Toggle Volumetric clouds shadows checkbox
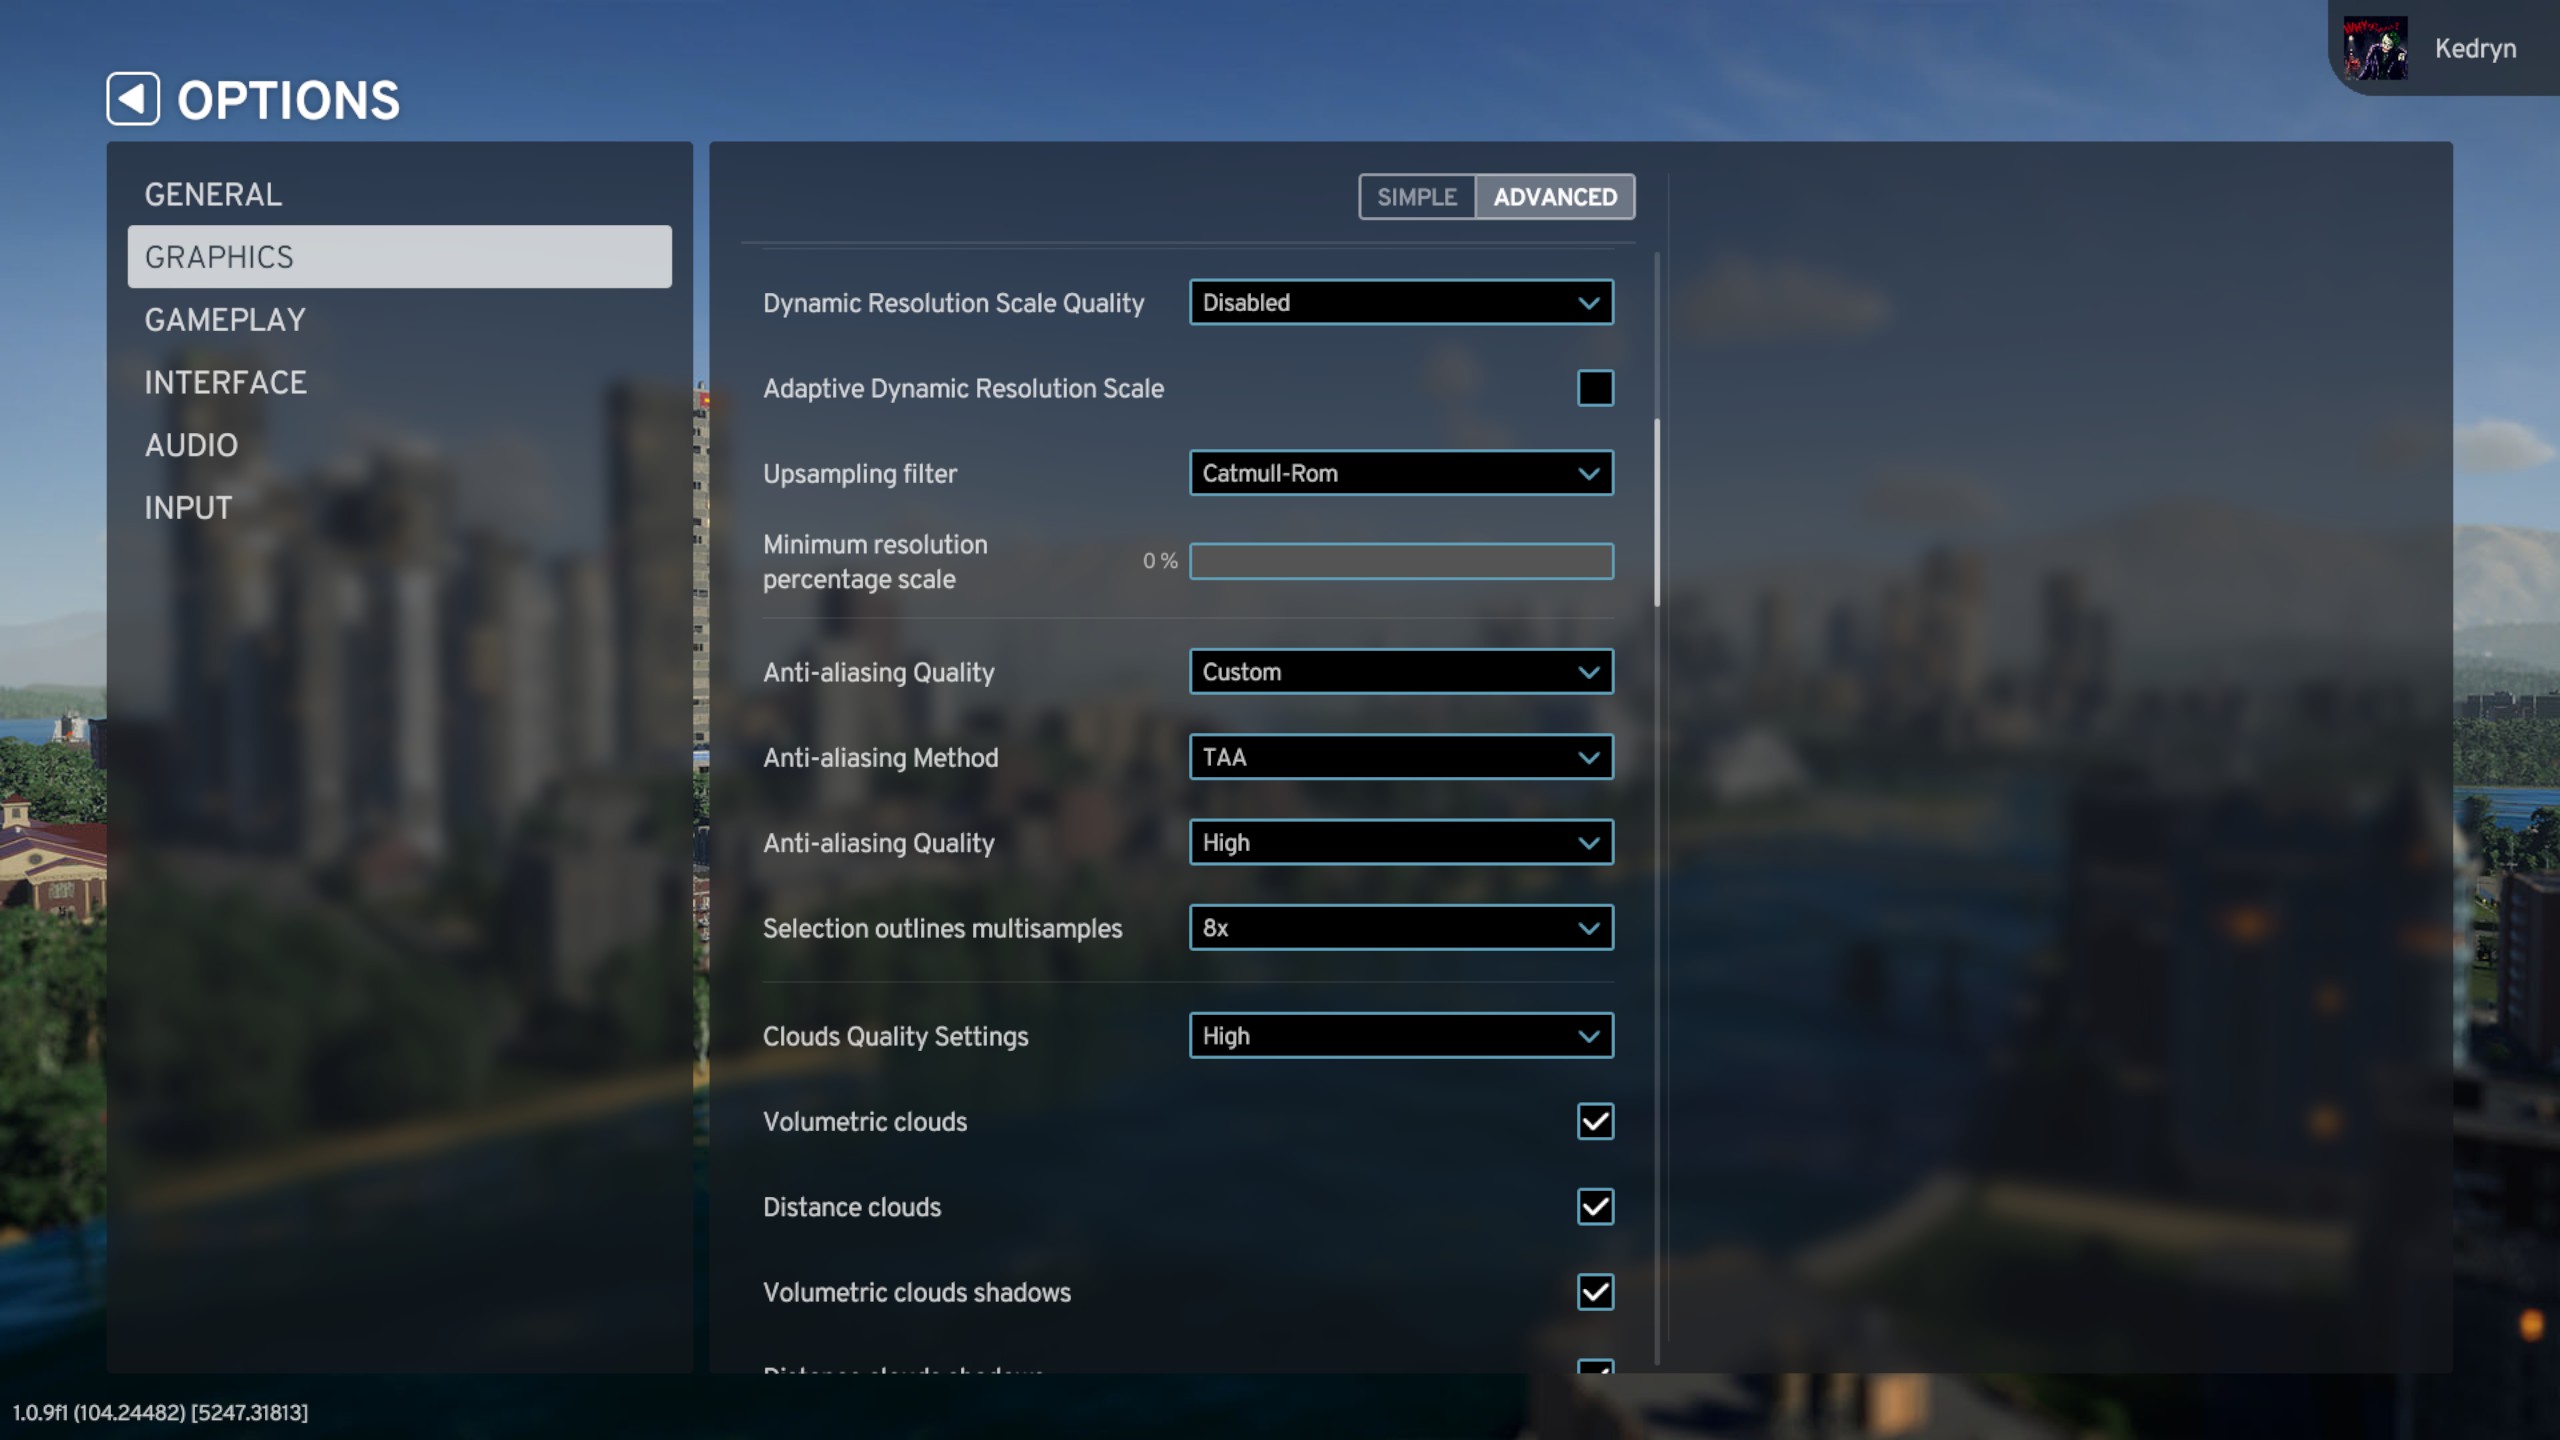The height and width of the screenshot is (1440, 2560). pyautogui.click(x=1595, y=1292)
